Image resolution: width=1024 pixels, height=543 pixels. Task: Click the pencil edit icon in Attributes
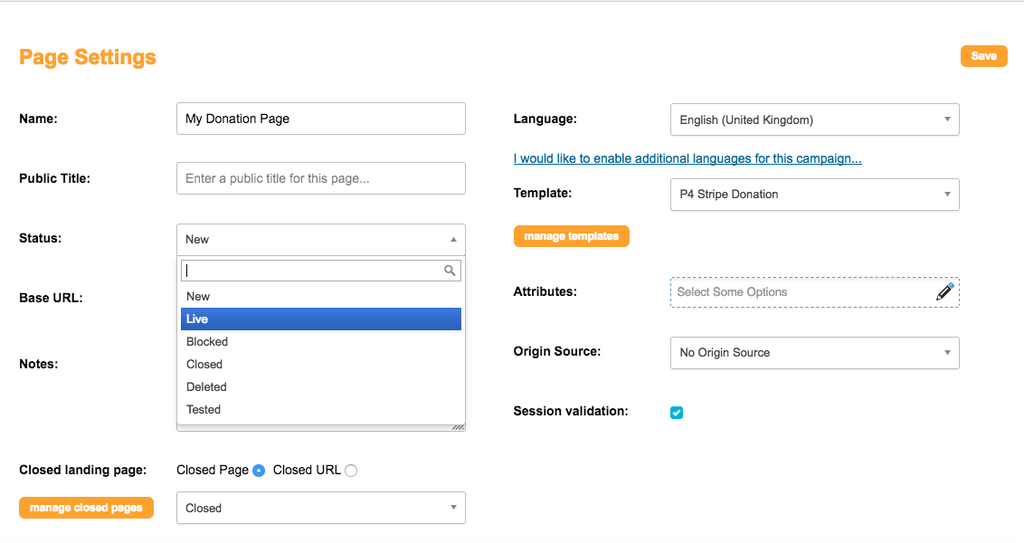(944, 291)
